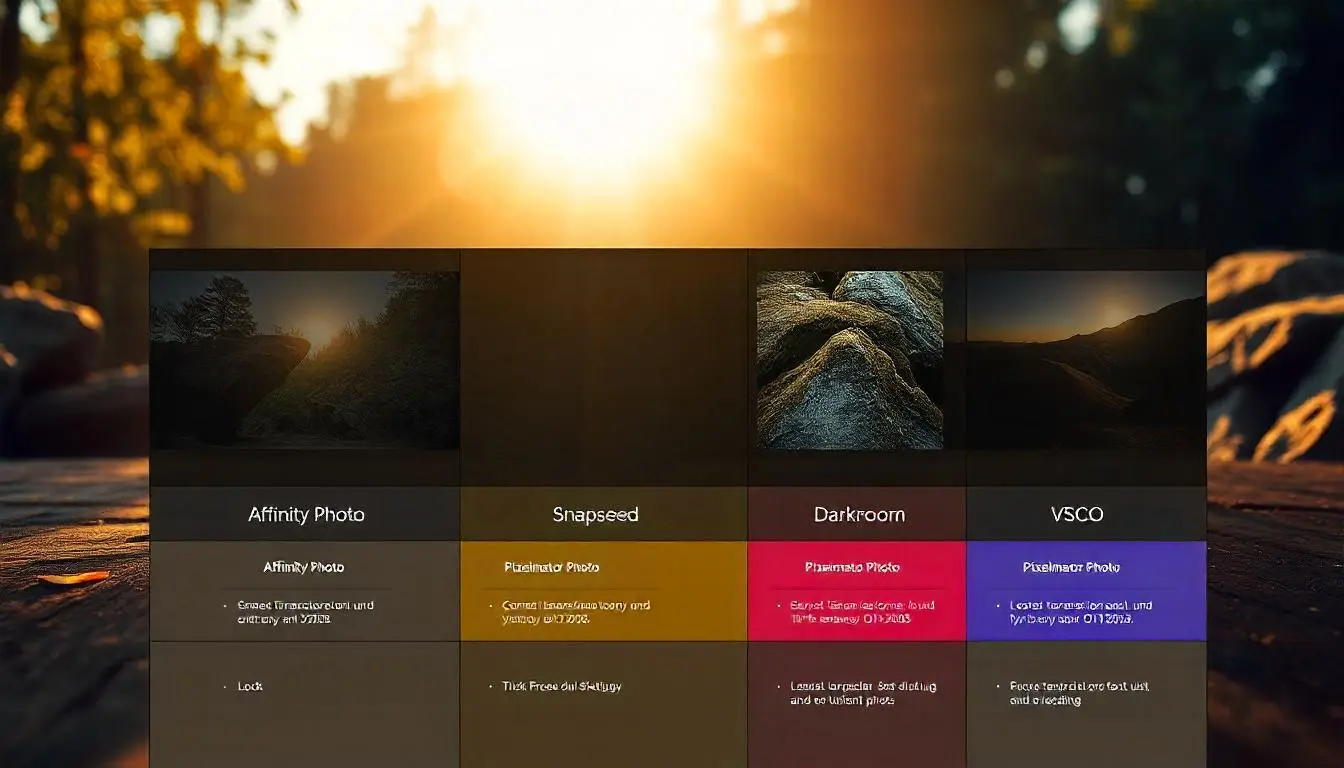Click the 'Lock' bullet under Affinity Photo
The height and width of the screenshot is (768, 1344).
250,687
